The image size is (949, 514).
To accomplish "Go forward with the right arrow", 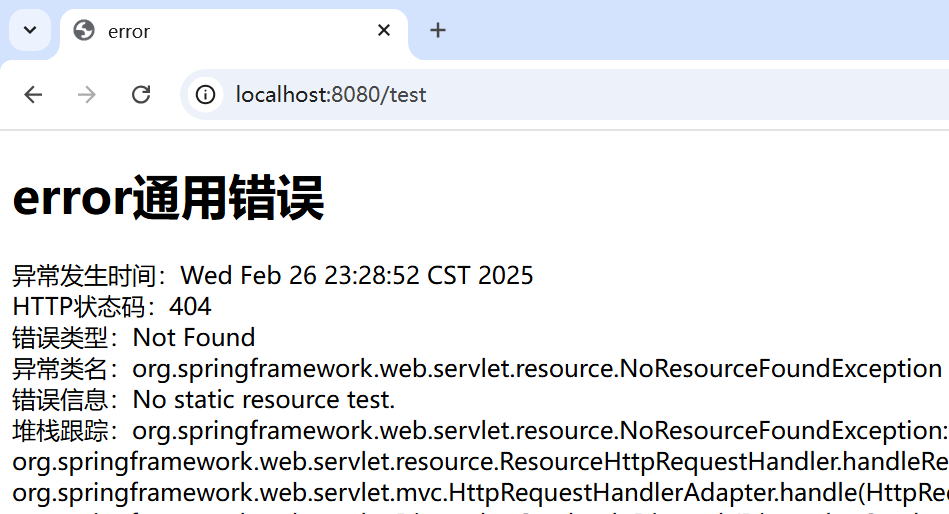I will click(87, 94).
